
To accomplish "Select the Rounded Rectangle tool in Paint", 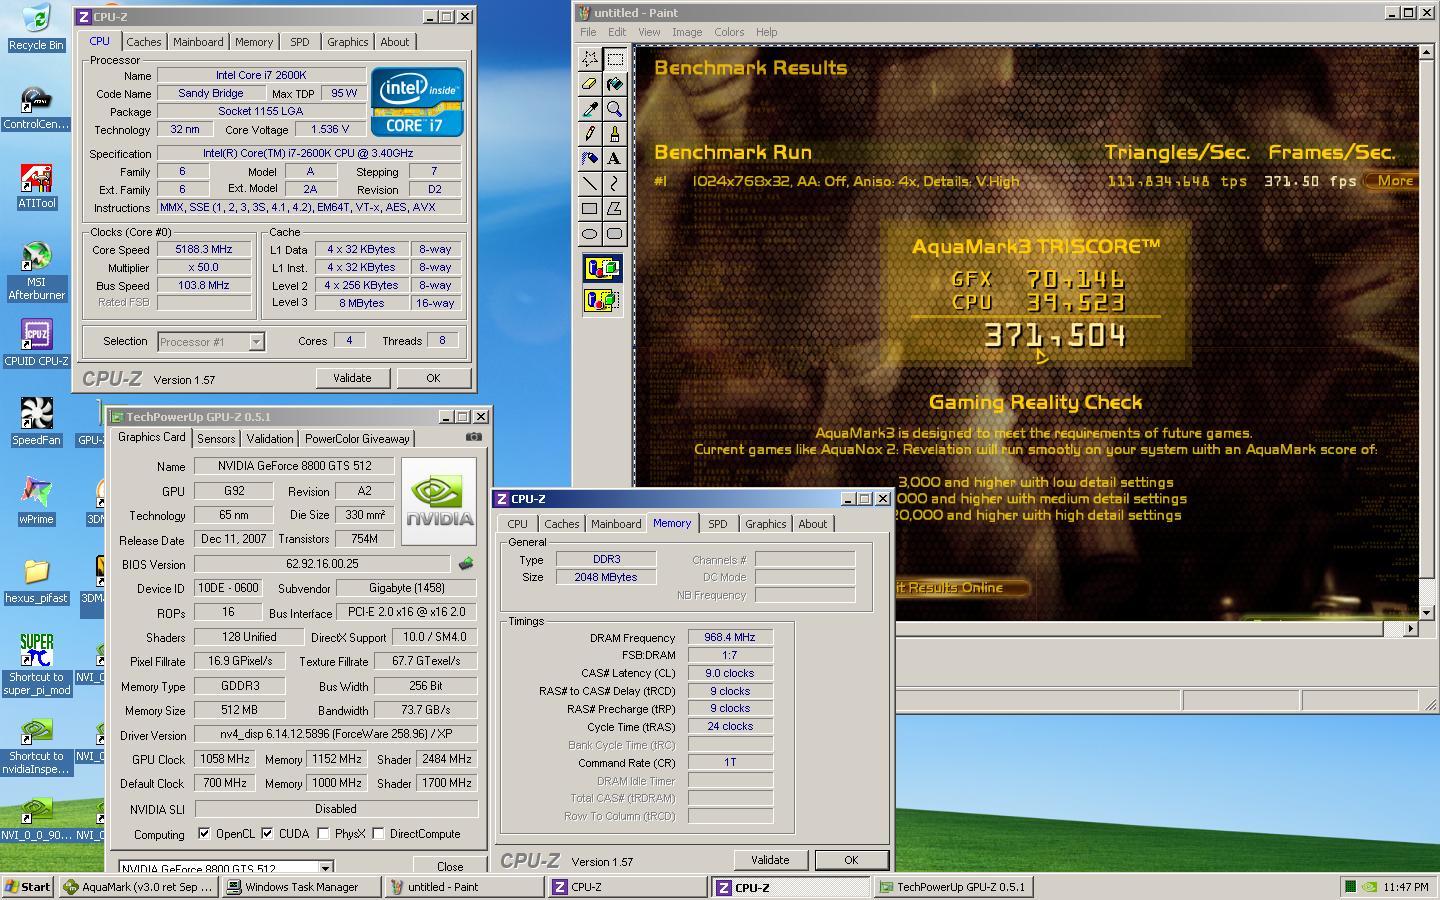I will 614,234.
